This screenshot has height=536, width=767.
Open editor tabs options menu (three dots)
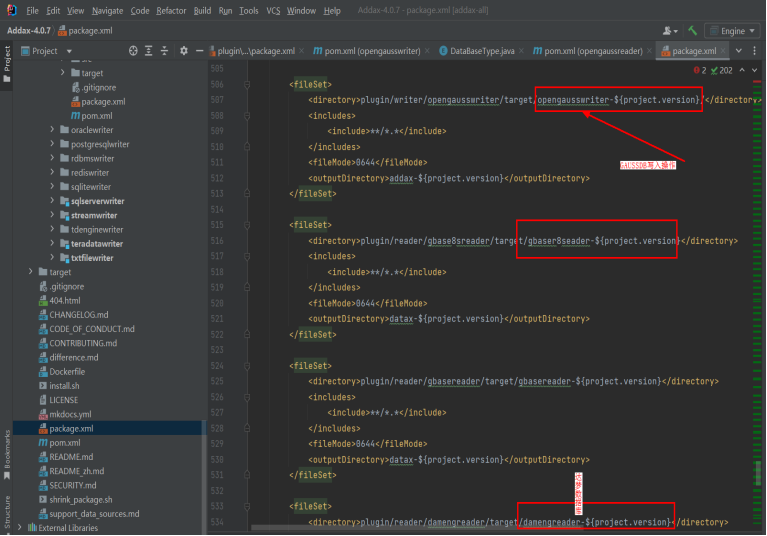pyautogui.click(x=754, y=51)
